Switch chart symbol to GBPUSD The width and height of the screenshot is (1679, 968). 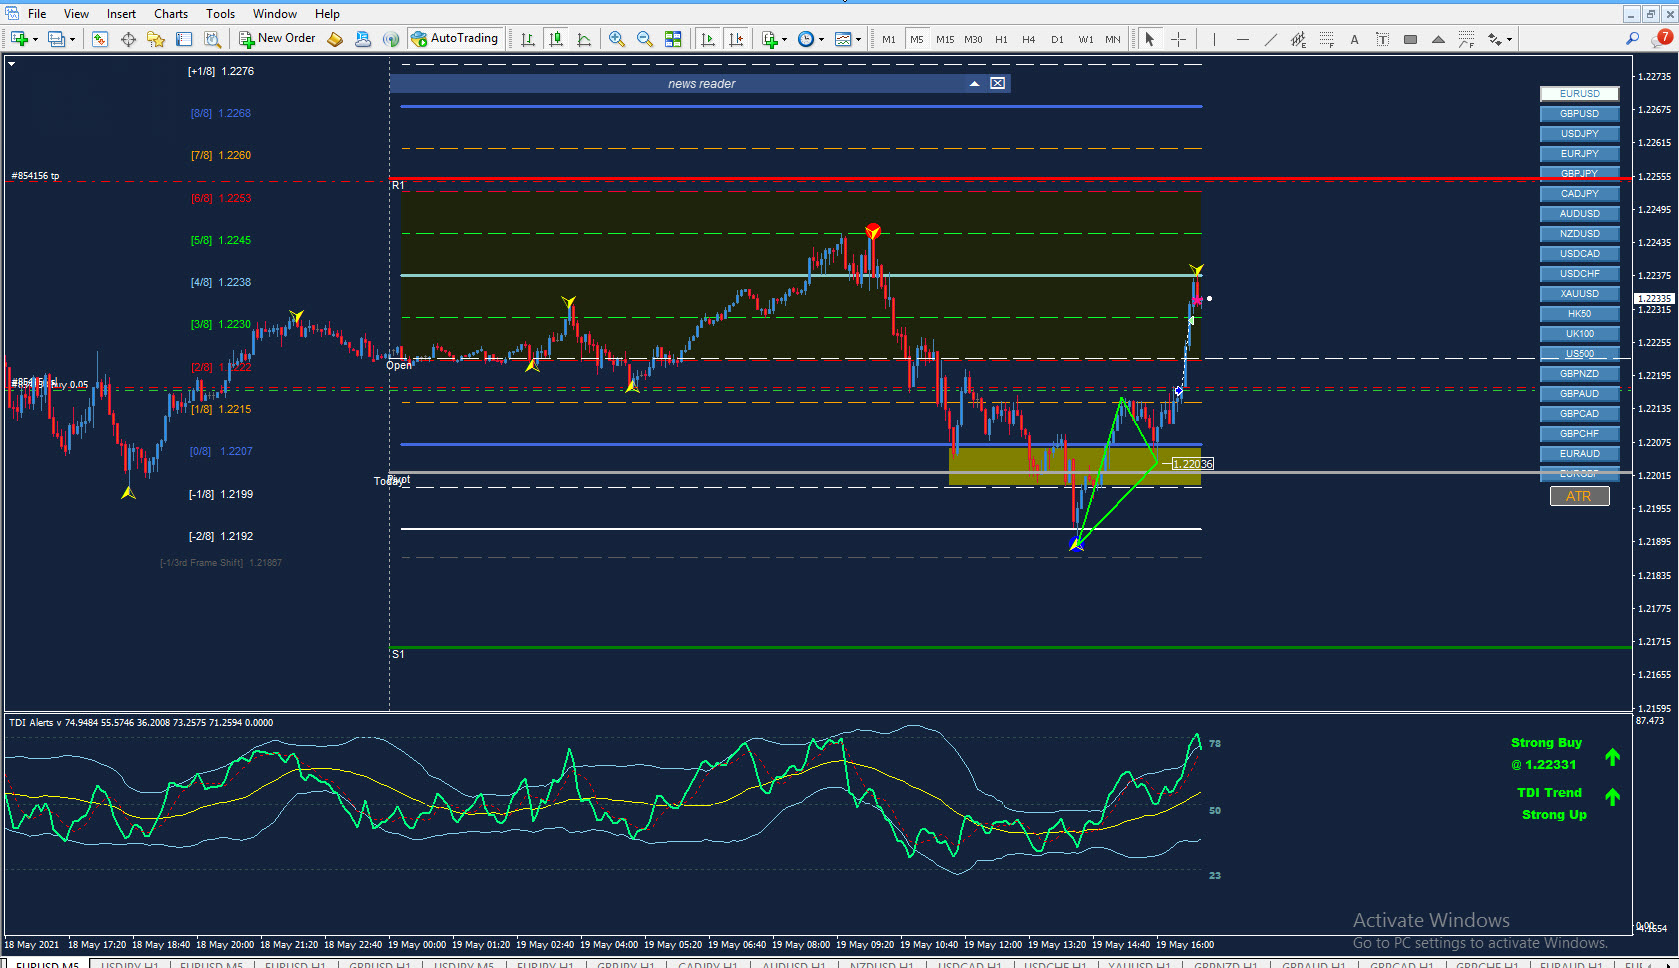coord(1579,114)
